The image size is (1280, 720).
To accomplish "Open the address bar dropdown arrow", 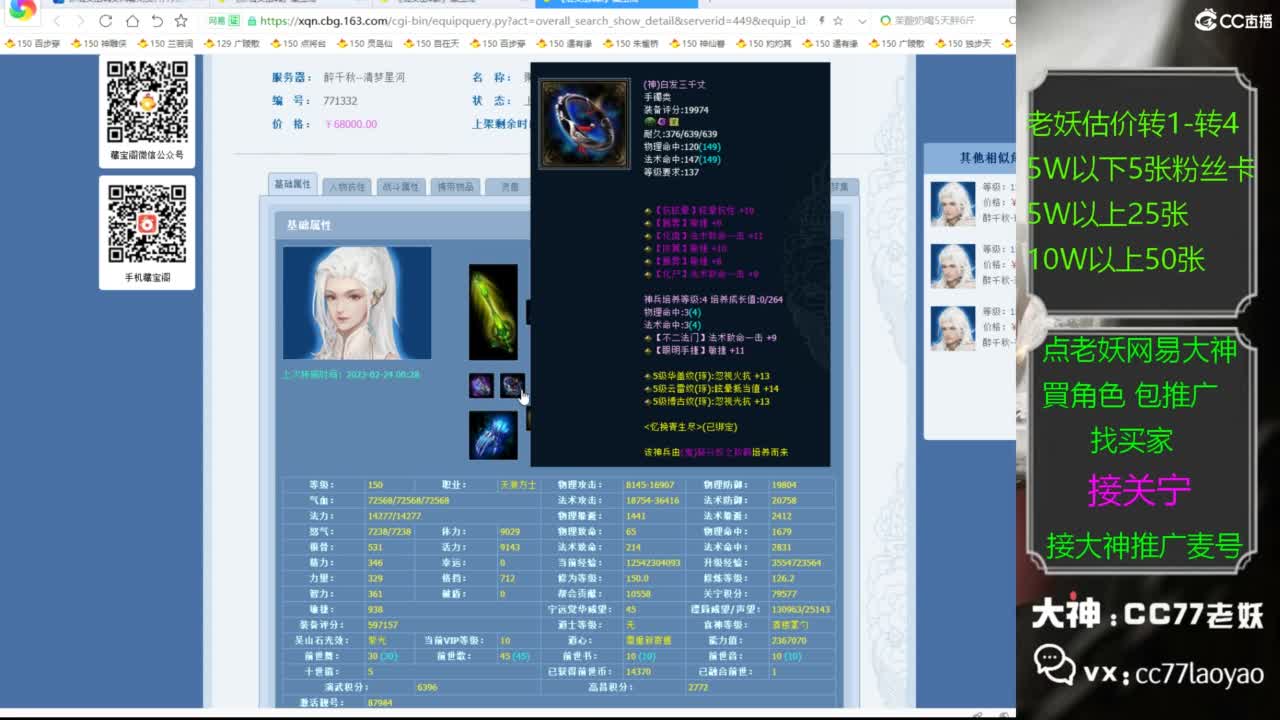I will [862, 21].
